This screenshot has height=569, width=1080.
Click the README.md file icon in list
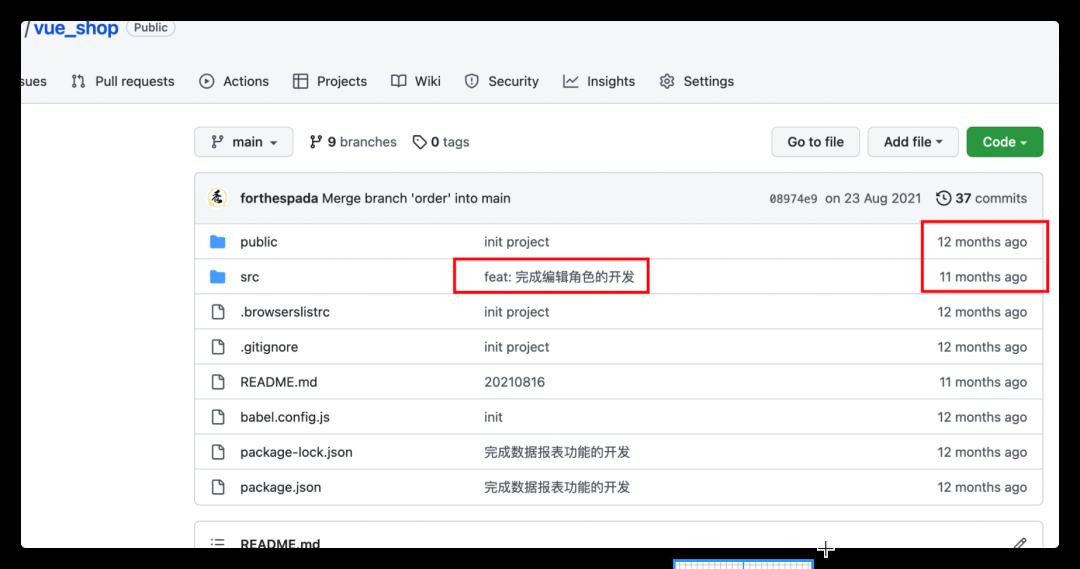click(218, 382)
